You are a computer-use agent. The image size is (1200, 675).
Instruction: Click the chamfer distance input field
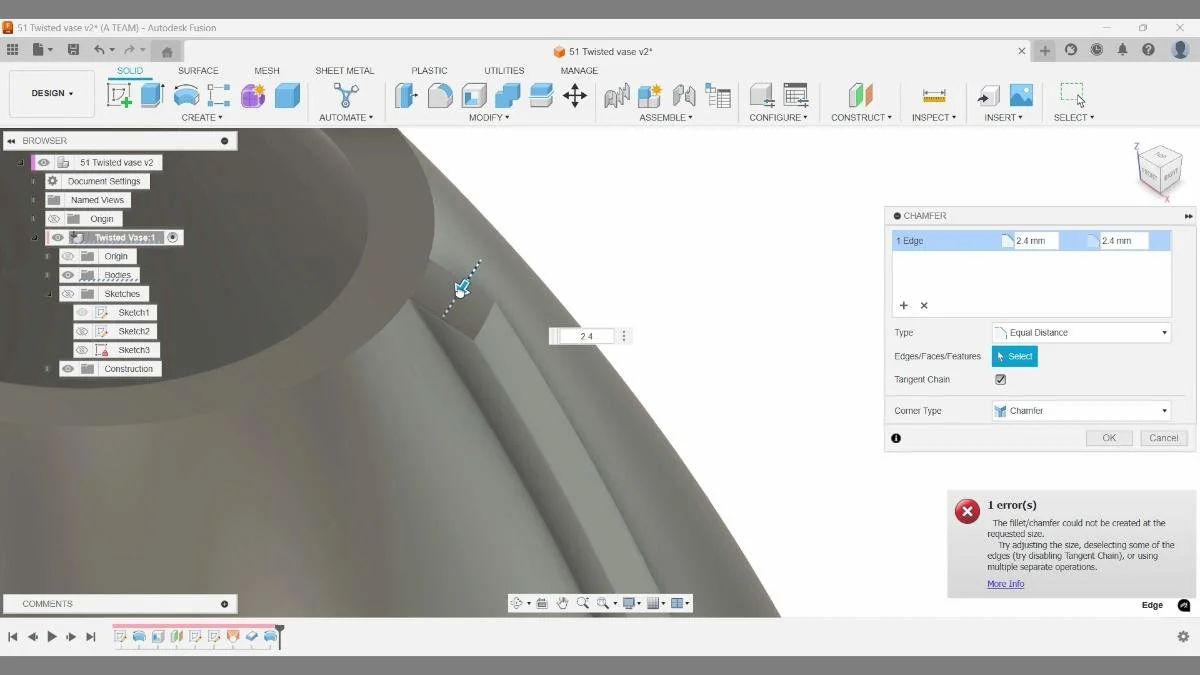tap(1030, 240)
